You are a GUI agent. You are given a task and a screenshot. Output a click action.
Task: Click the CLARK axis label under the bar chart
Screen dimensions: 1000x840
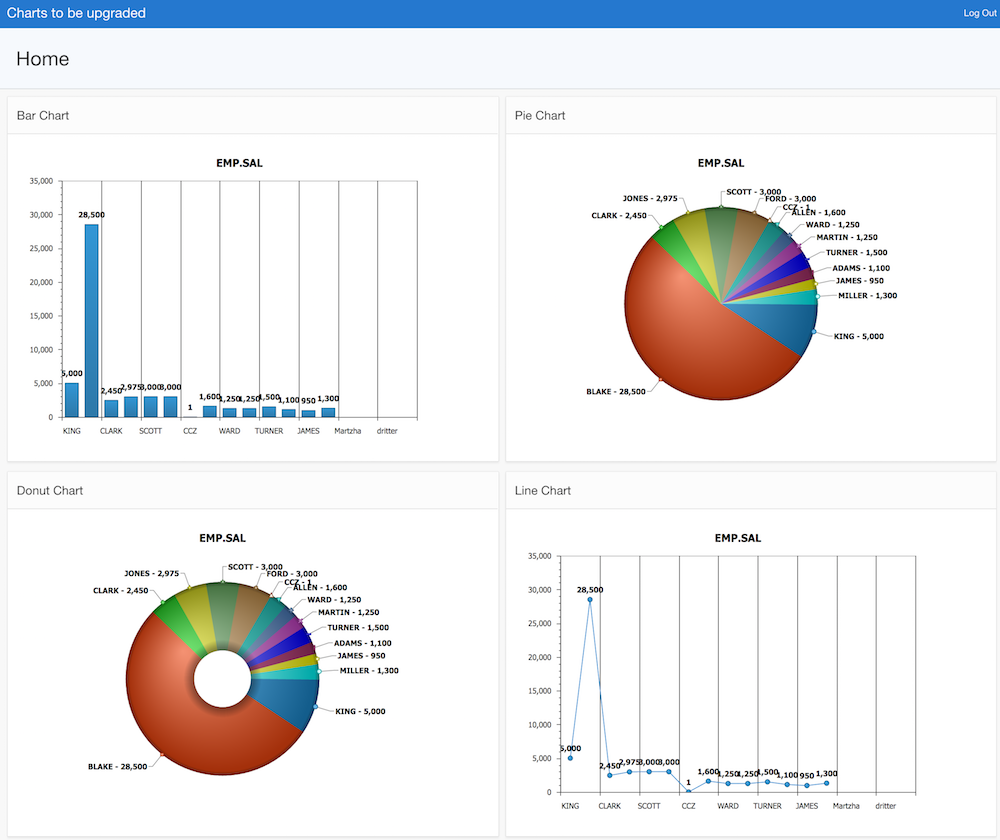(x=111, y=431)
